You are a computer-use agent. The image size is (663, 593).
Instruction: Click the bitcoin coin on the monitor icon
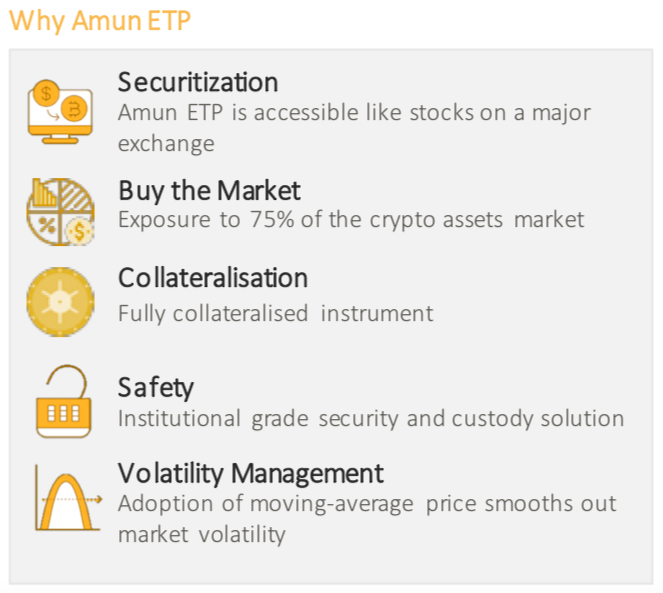(x=74, y=110)
